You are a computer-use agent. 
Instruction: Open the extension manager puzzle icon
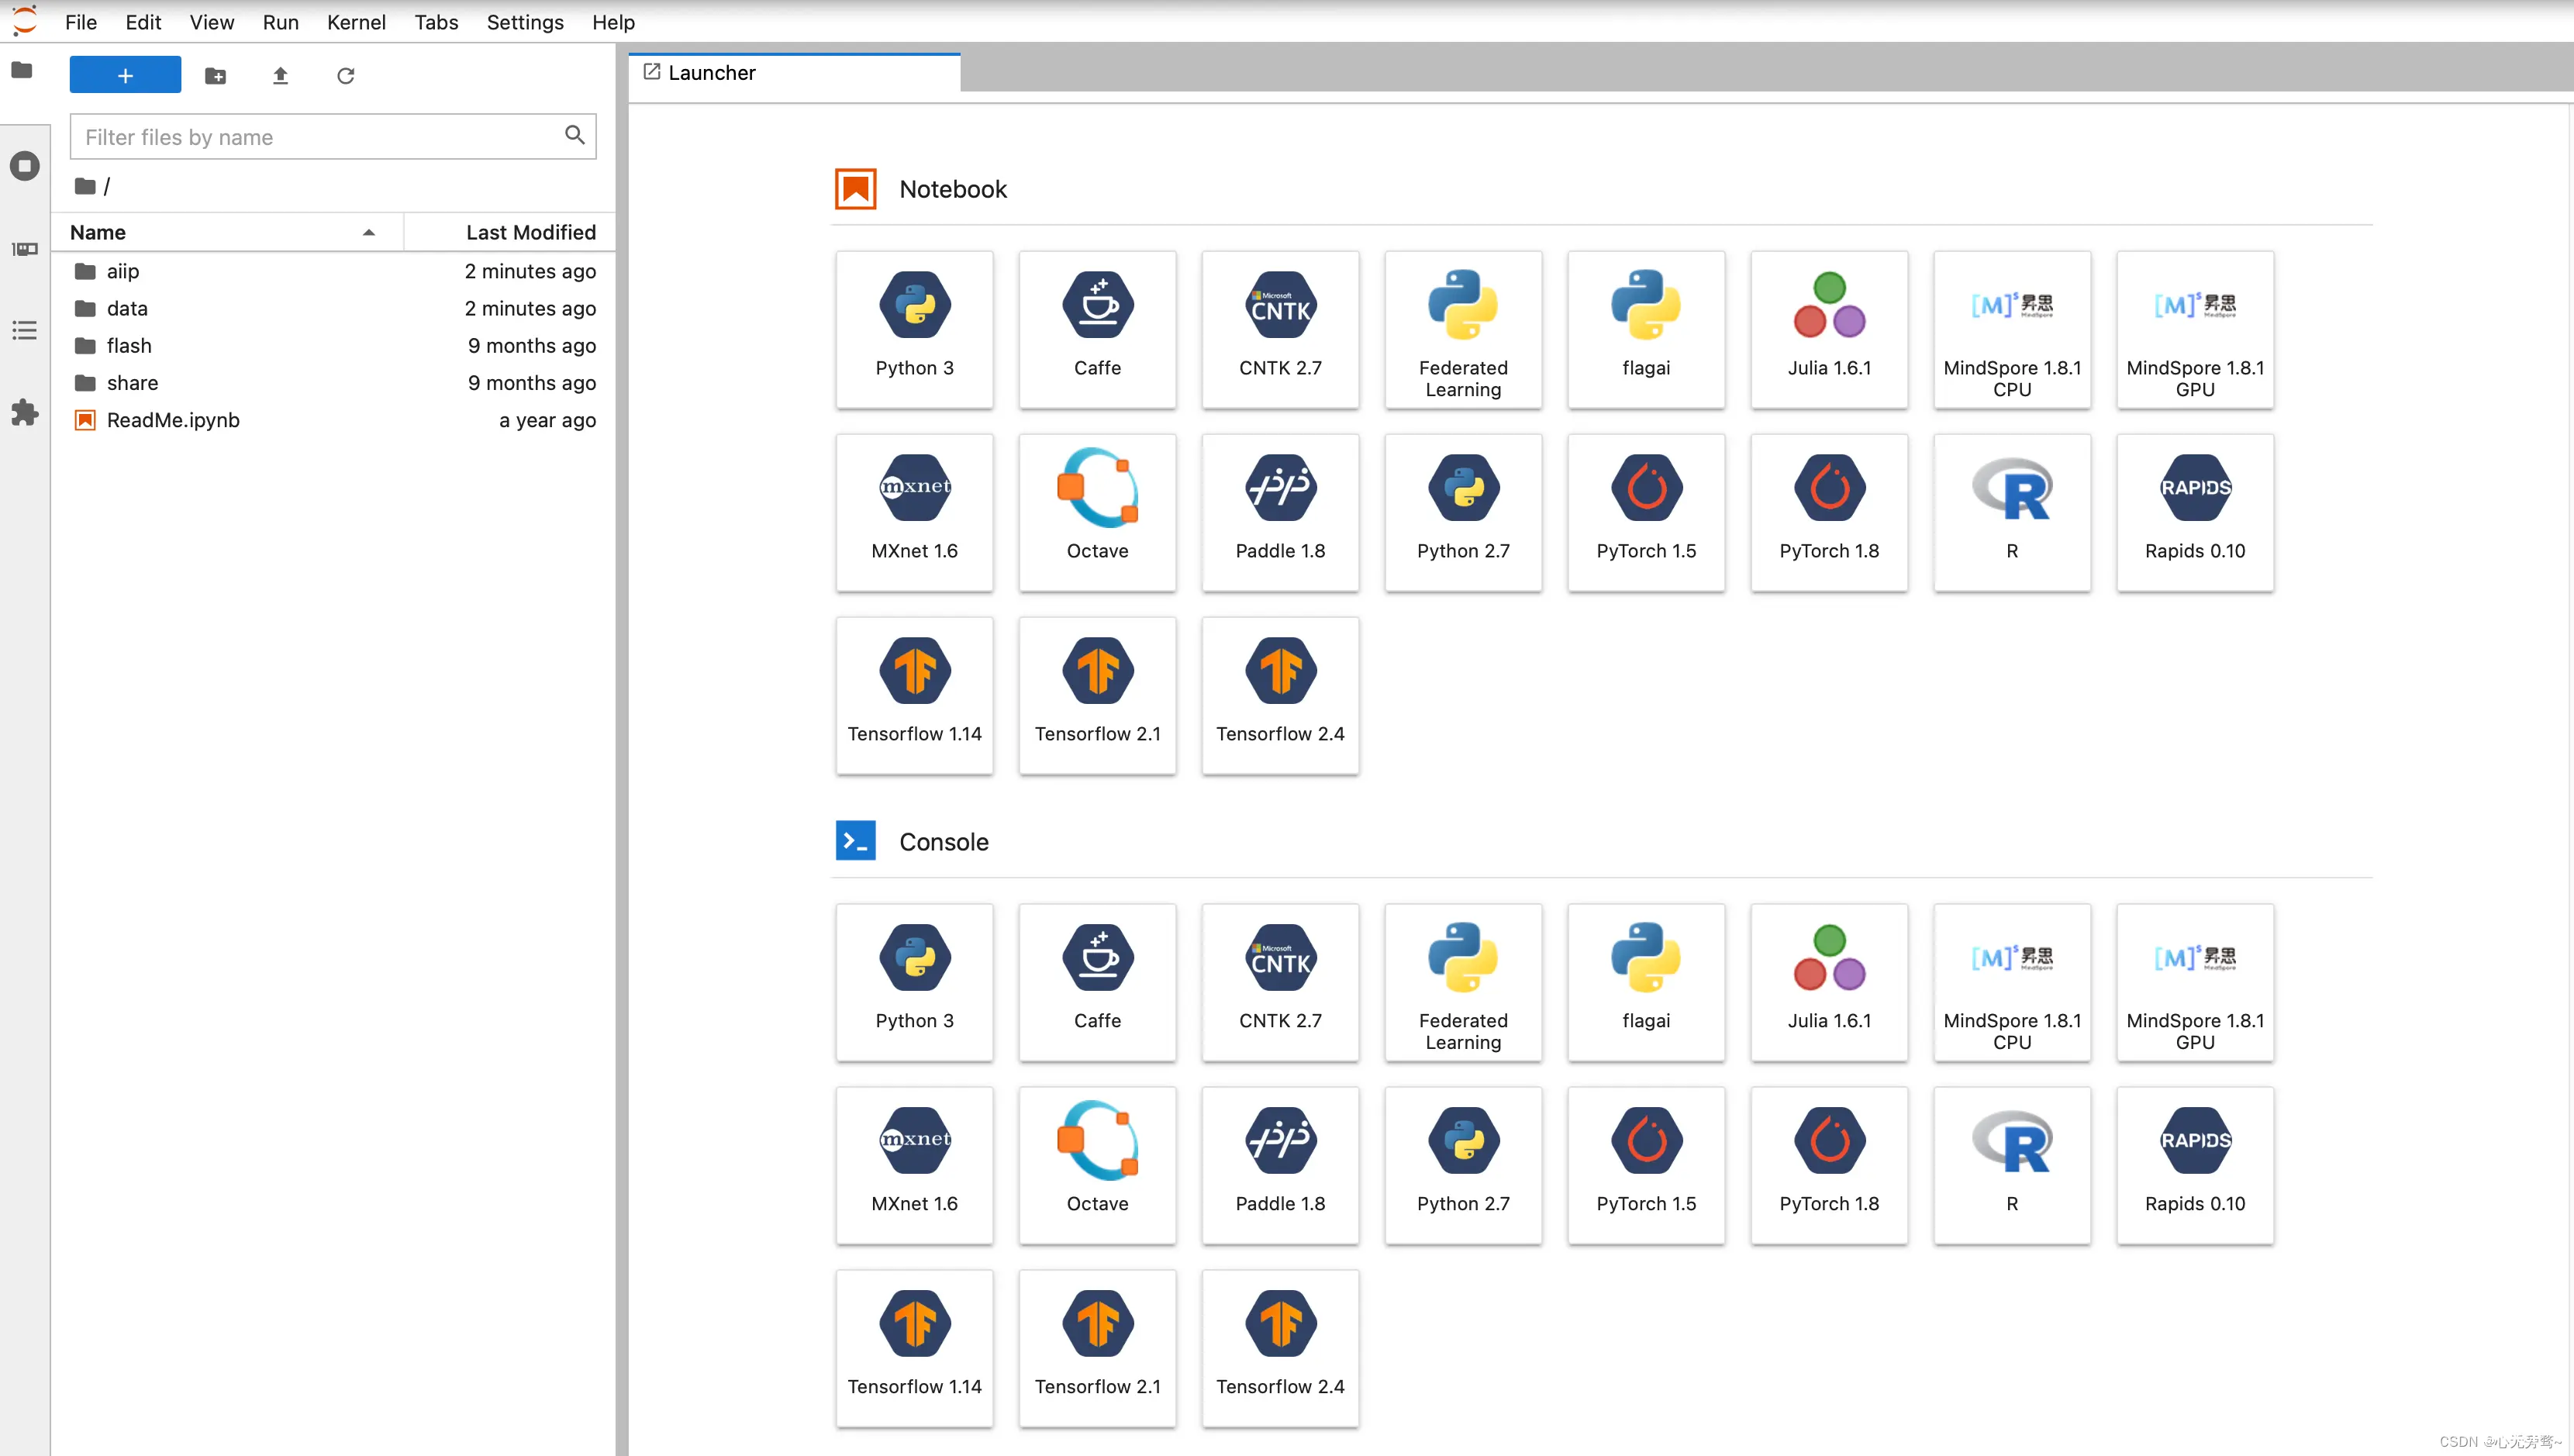point(24,412)
